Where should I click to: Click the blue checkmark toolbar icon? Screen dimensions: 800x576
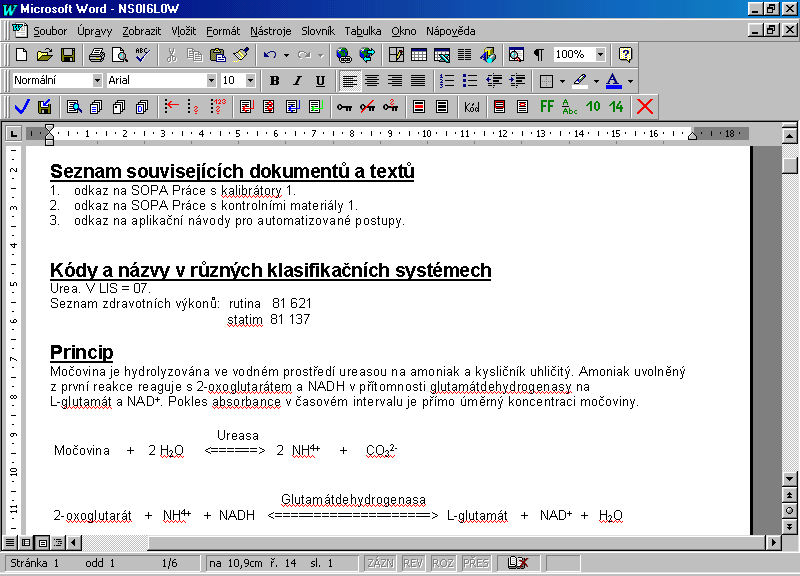tap(22, 106)
